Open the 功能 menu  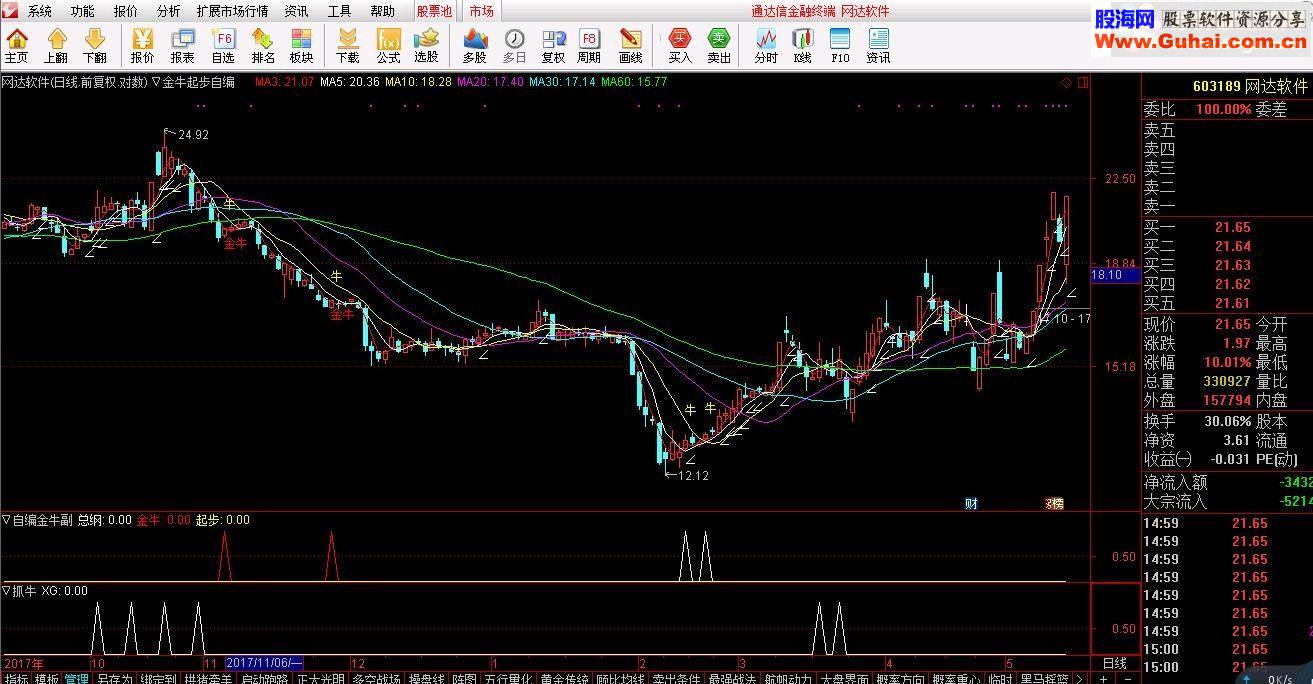tap(82, 11)
